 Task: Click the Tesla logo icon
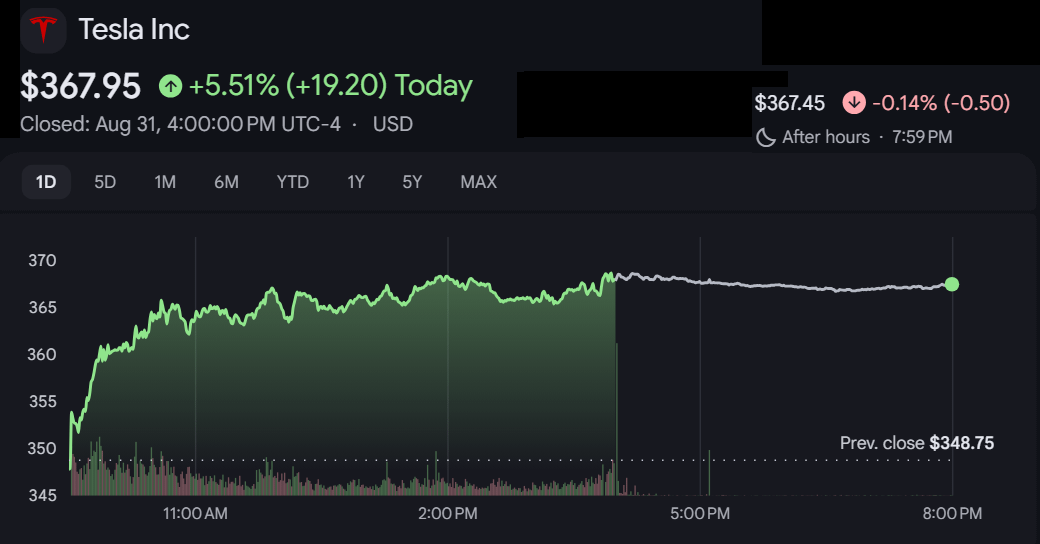[x=44, y=30]
